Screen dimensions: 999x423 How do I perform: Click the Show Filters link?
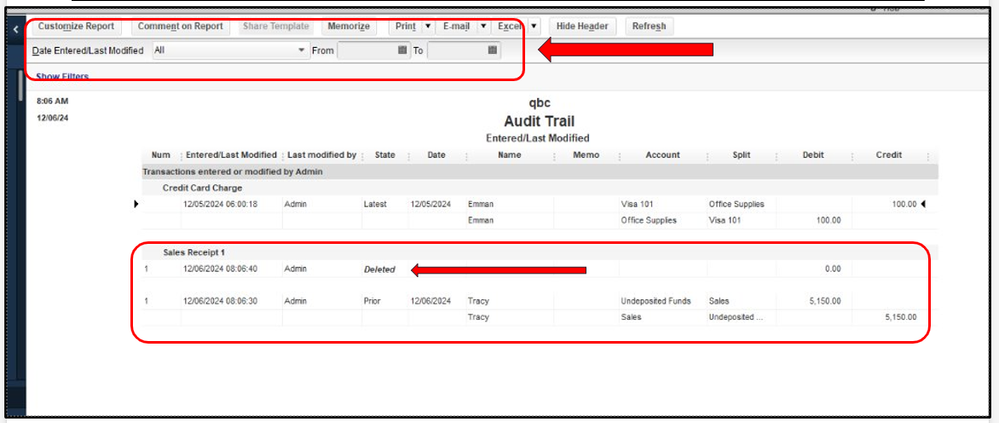pyautogui.click(x=62, y=76)
